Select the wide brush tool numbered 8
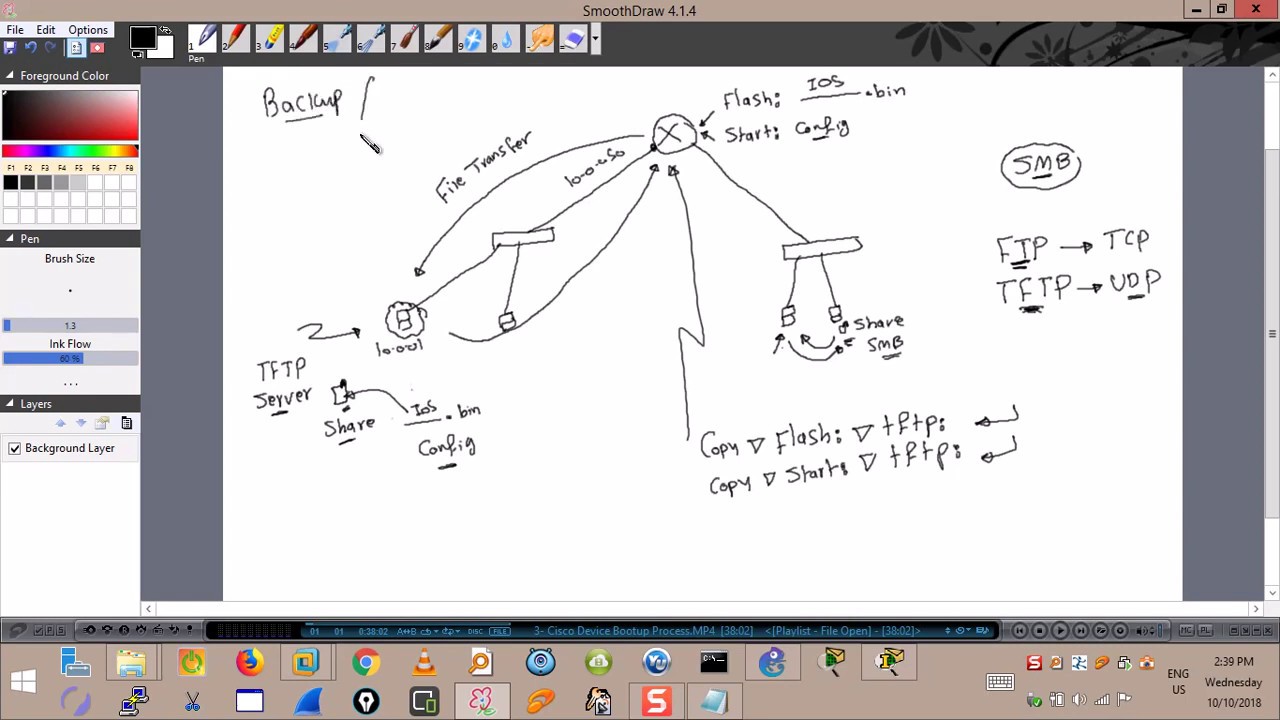 pyautogui.click(x=439, y=39)
